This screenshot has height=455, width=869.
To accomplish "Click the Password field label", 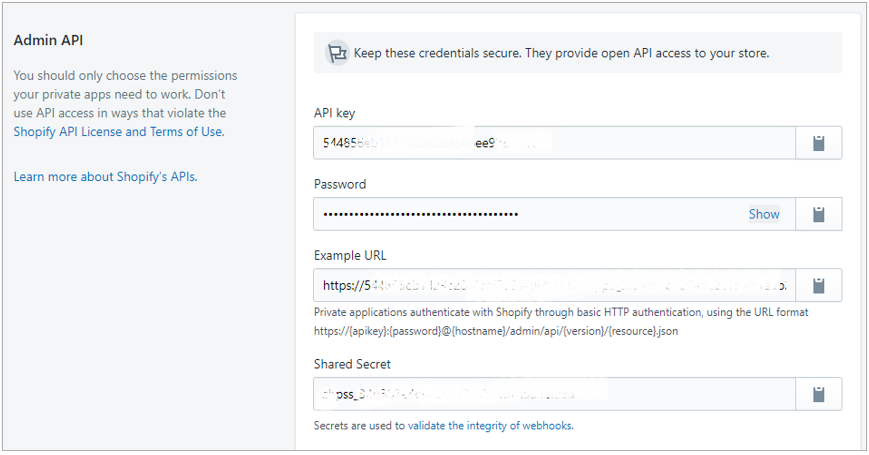I will (340, 184).
